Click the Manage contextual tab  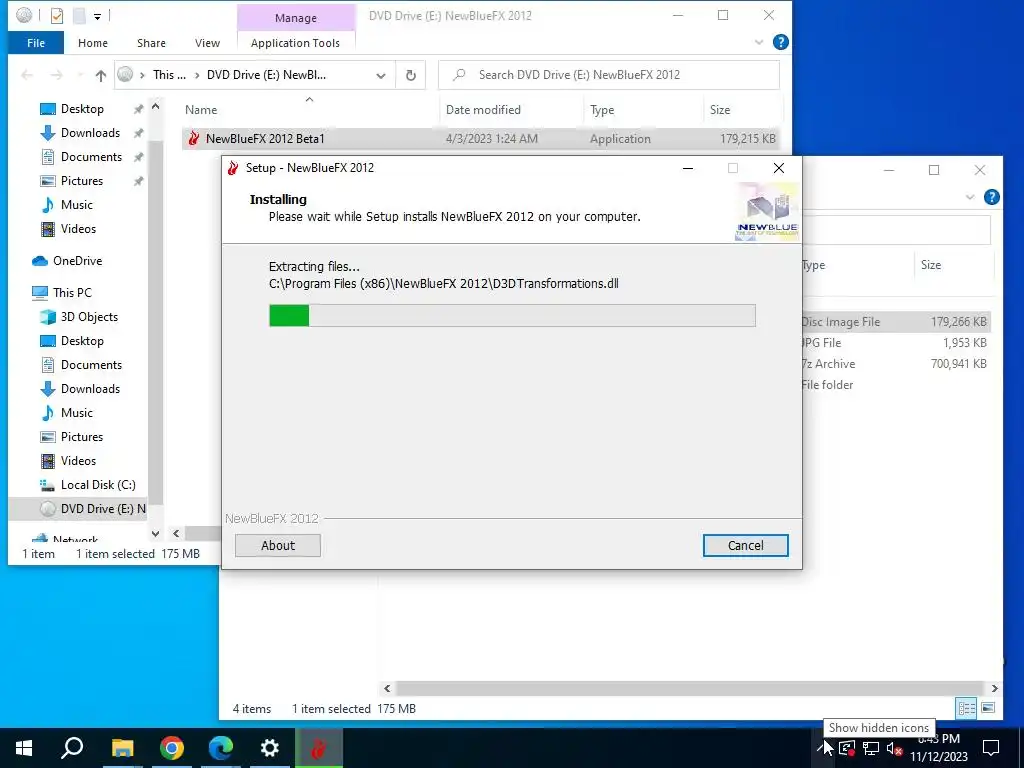point(296,18)
